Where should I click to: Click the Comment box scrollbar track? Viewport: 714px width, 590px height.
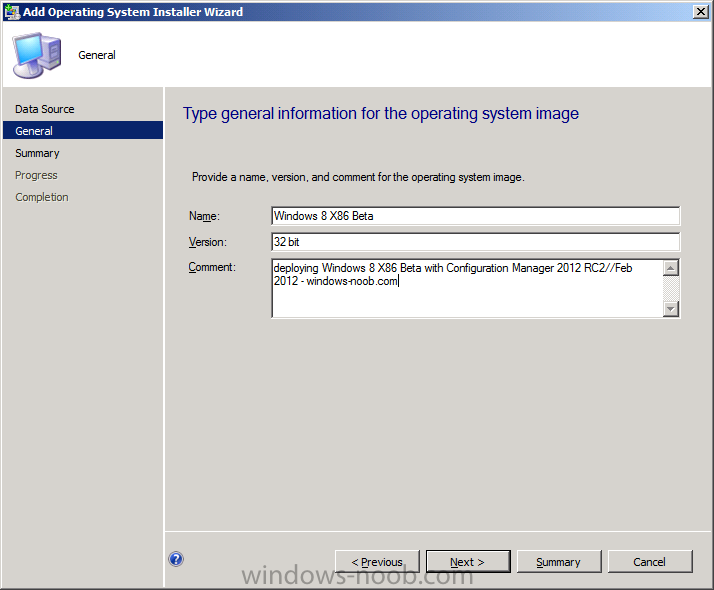pos(671,289)
